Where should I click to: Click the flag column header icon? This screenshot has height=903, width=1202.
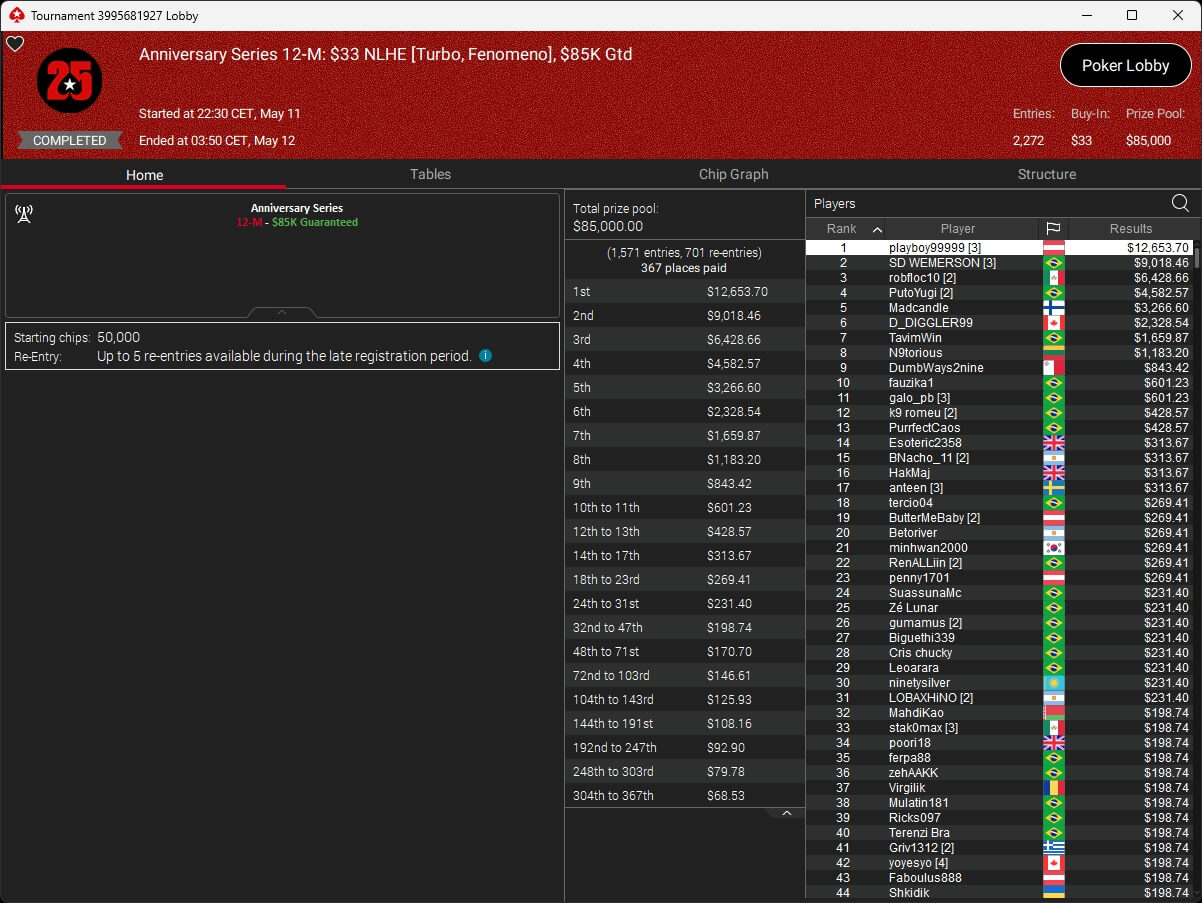click(x=1053, y=229)
